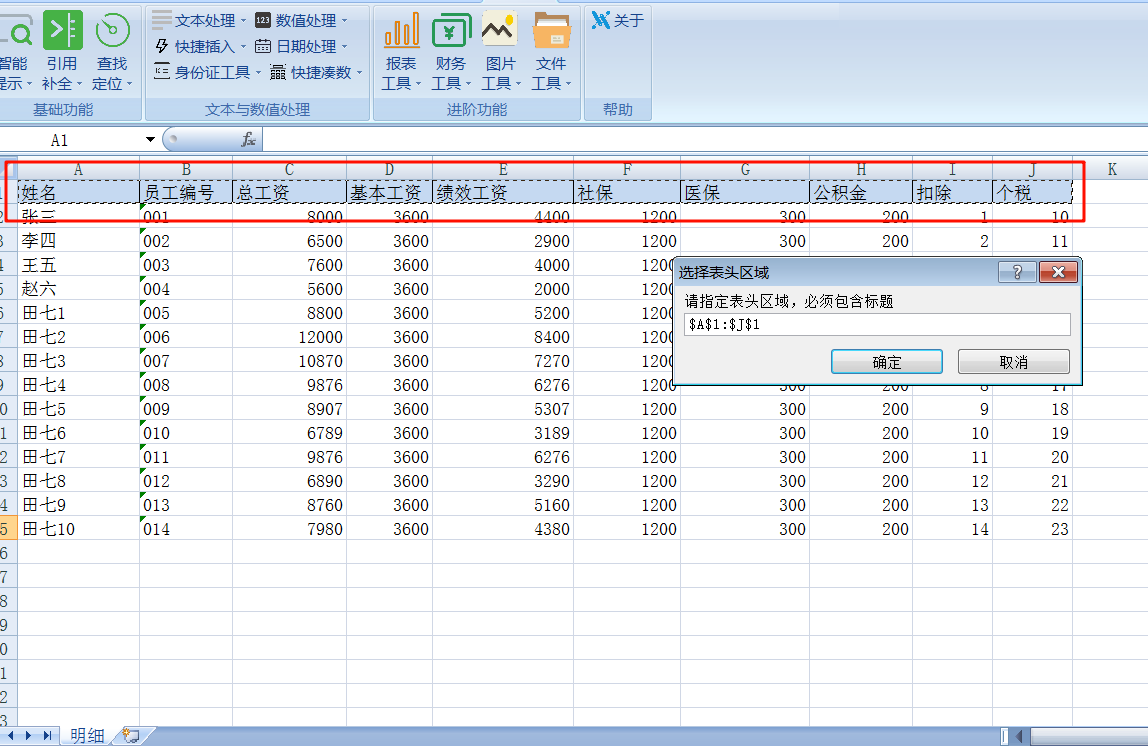The image size is (1148, 746).
Task: Expand the 财务工具 dropdown arrow
Action: click(468, 83)
